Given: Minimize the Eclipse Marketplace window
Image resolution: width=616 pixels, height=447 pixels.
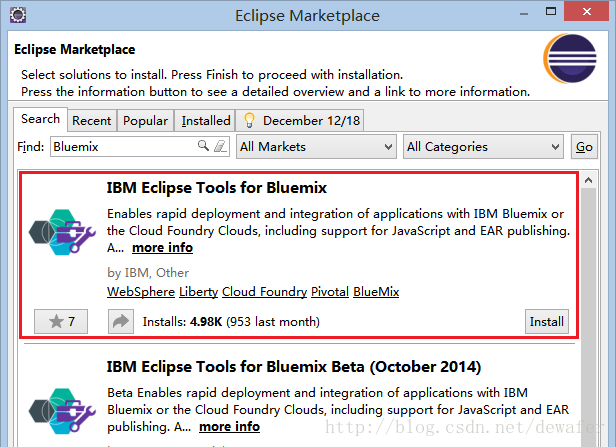Looking at the screenshot, I should [524, 14].
